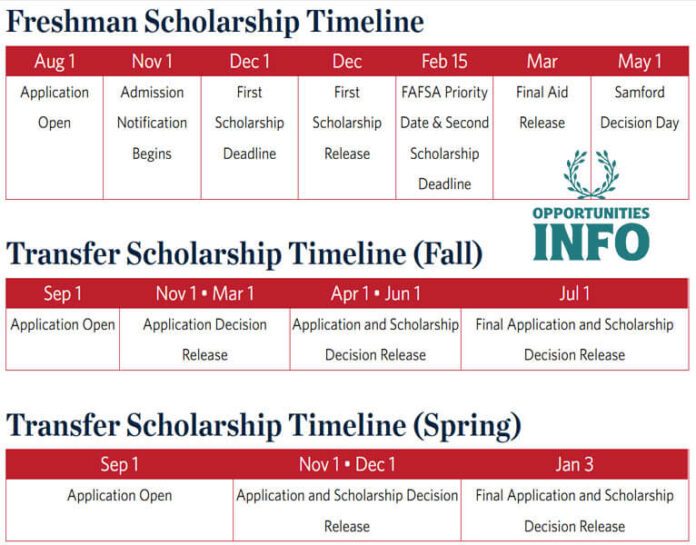Select the Final Aid Release cell

pos(542,108)
